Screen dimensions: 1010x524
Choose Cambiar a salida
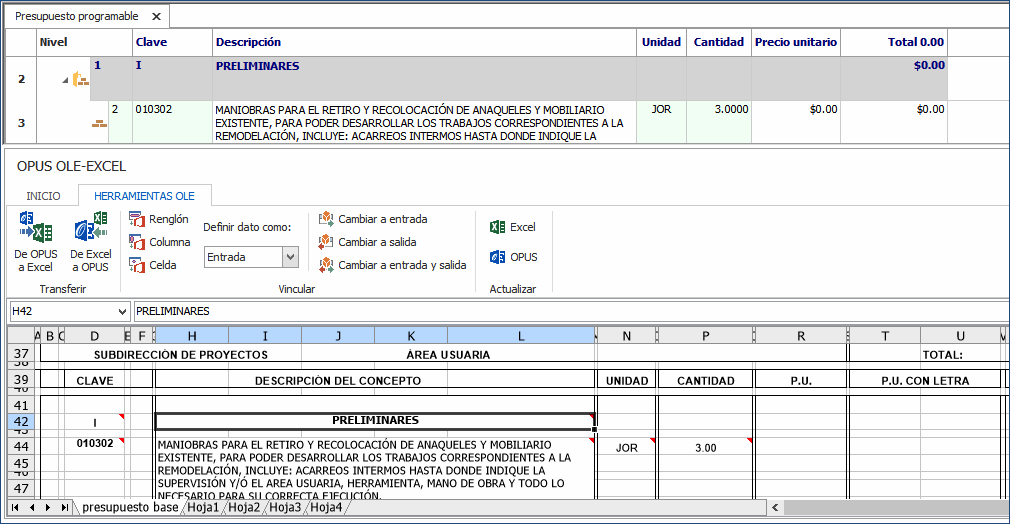(x=367, y=242)
